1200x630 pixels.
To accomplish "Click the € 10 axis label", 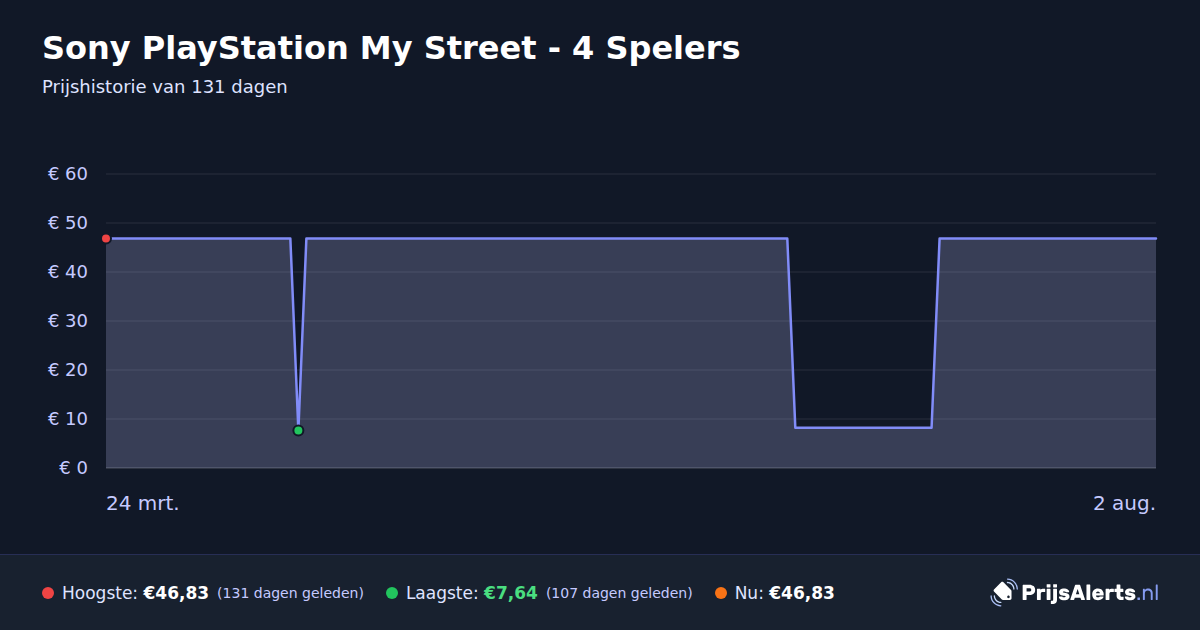I will (x=68, y=419).
